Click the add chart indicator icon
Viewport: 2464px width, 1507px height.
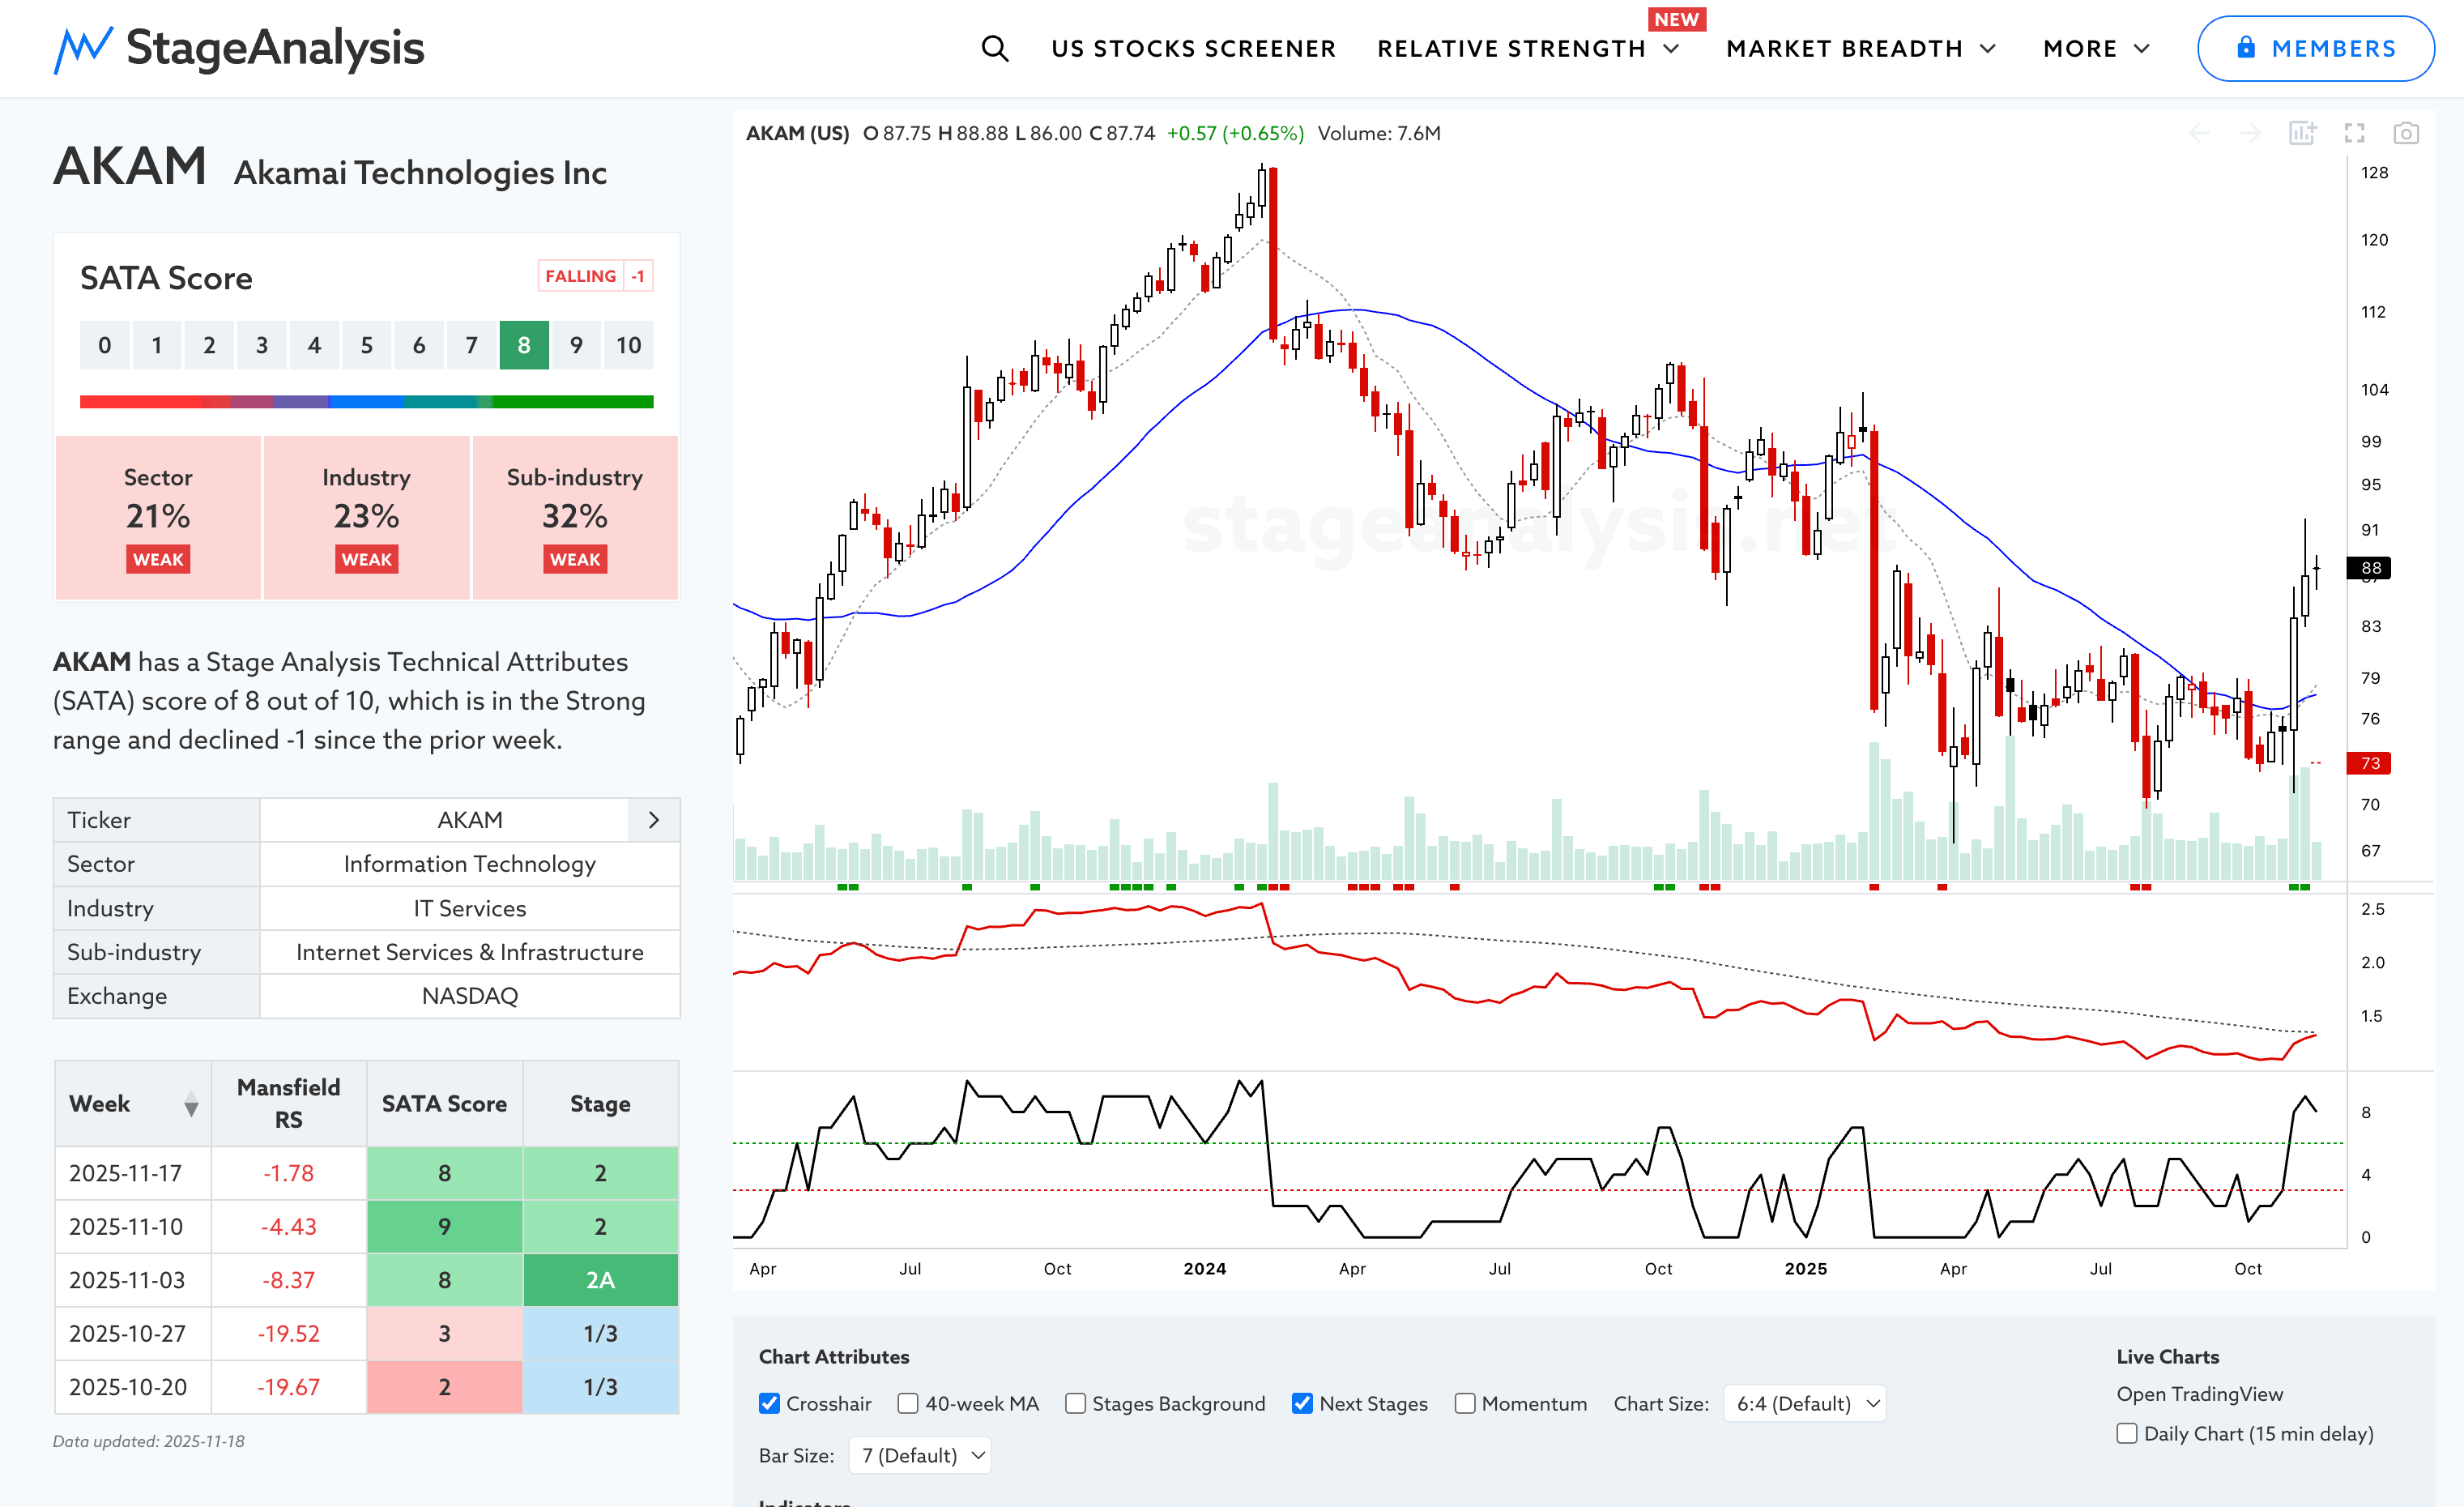(x=2302, y=133)
